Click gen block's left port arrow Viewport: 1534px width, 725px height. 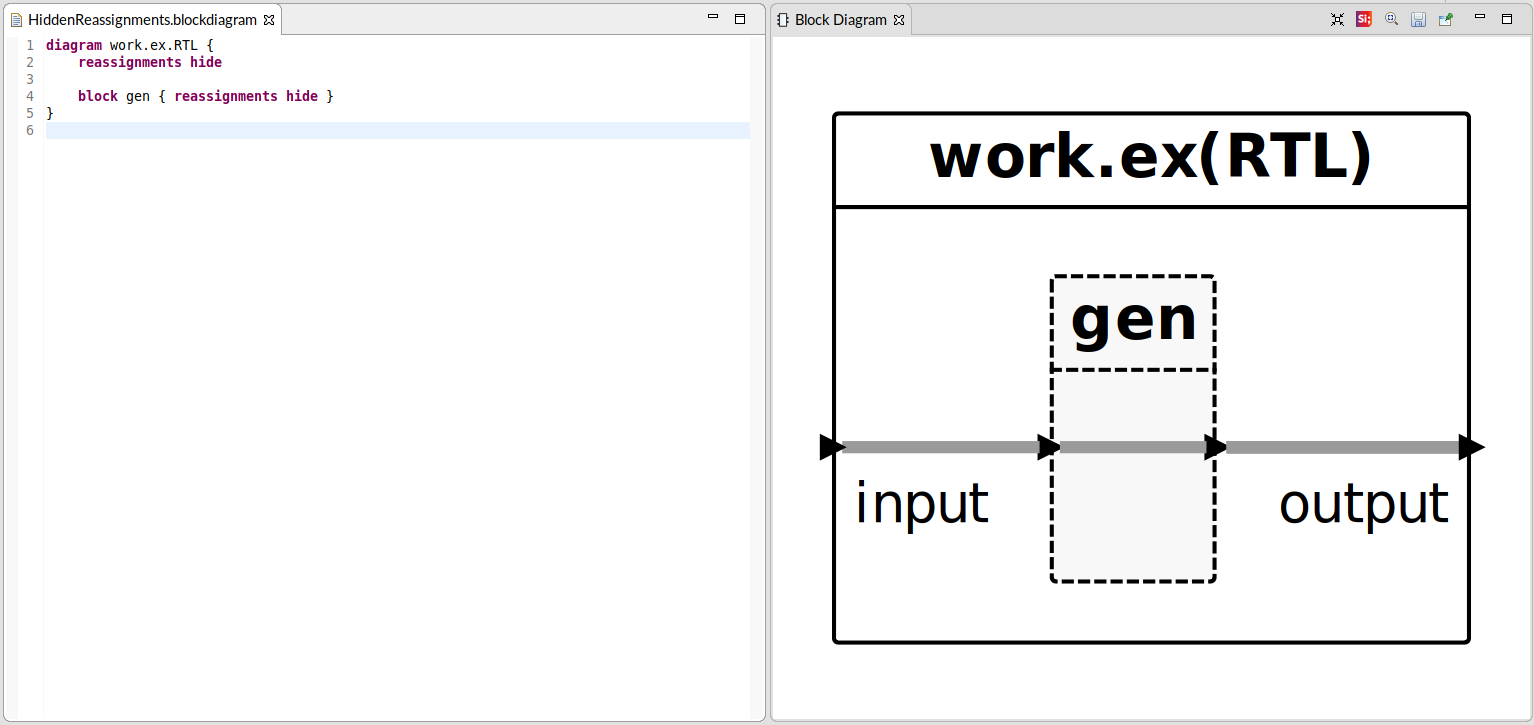click(1049, 447)
